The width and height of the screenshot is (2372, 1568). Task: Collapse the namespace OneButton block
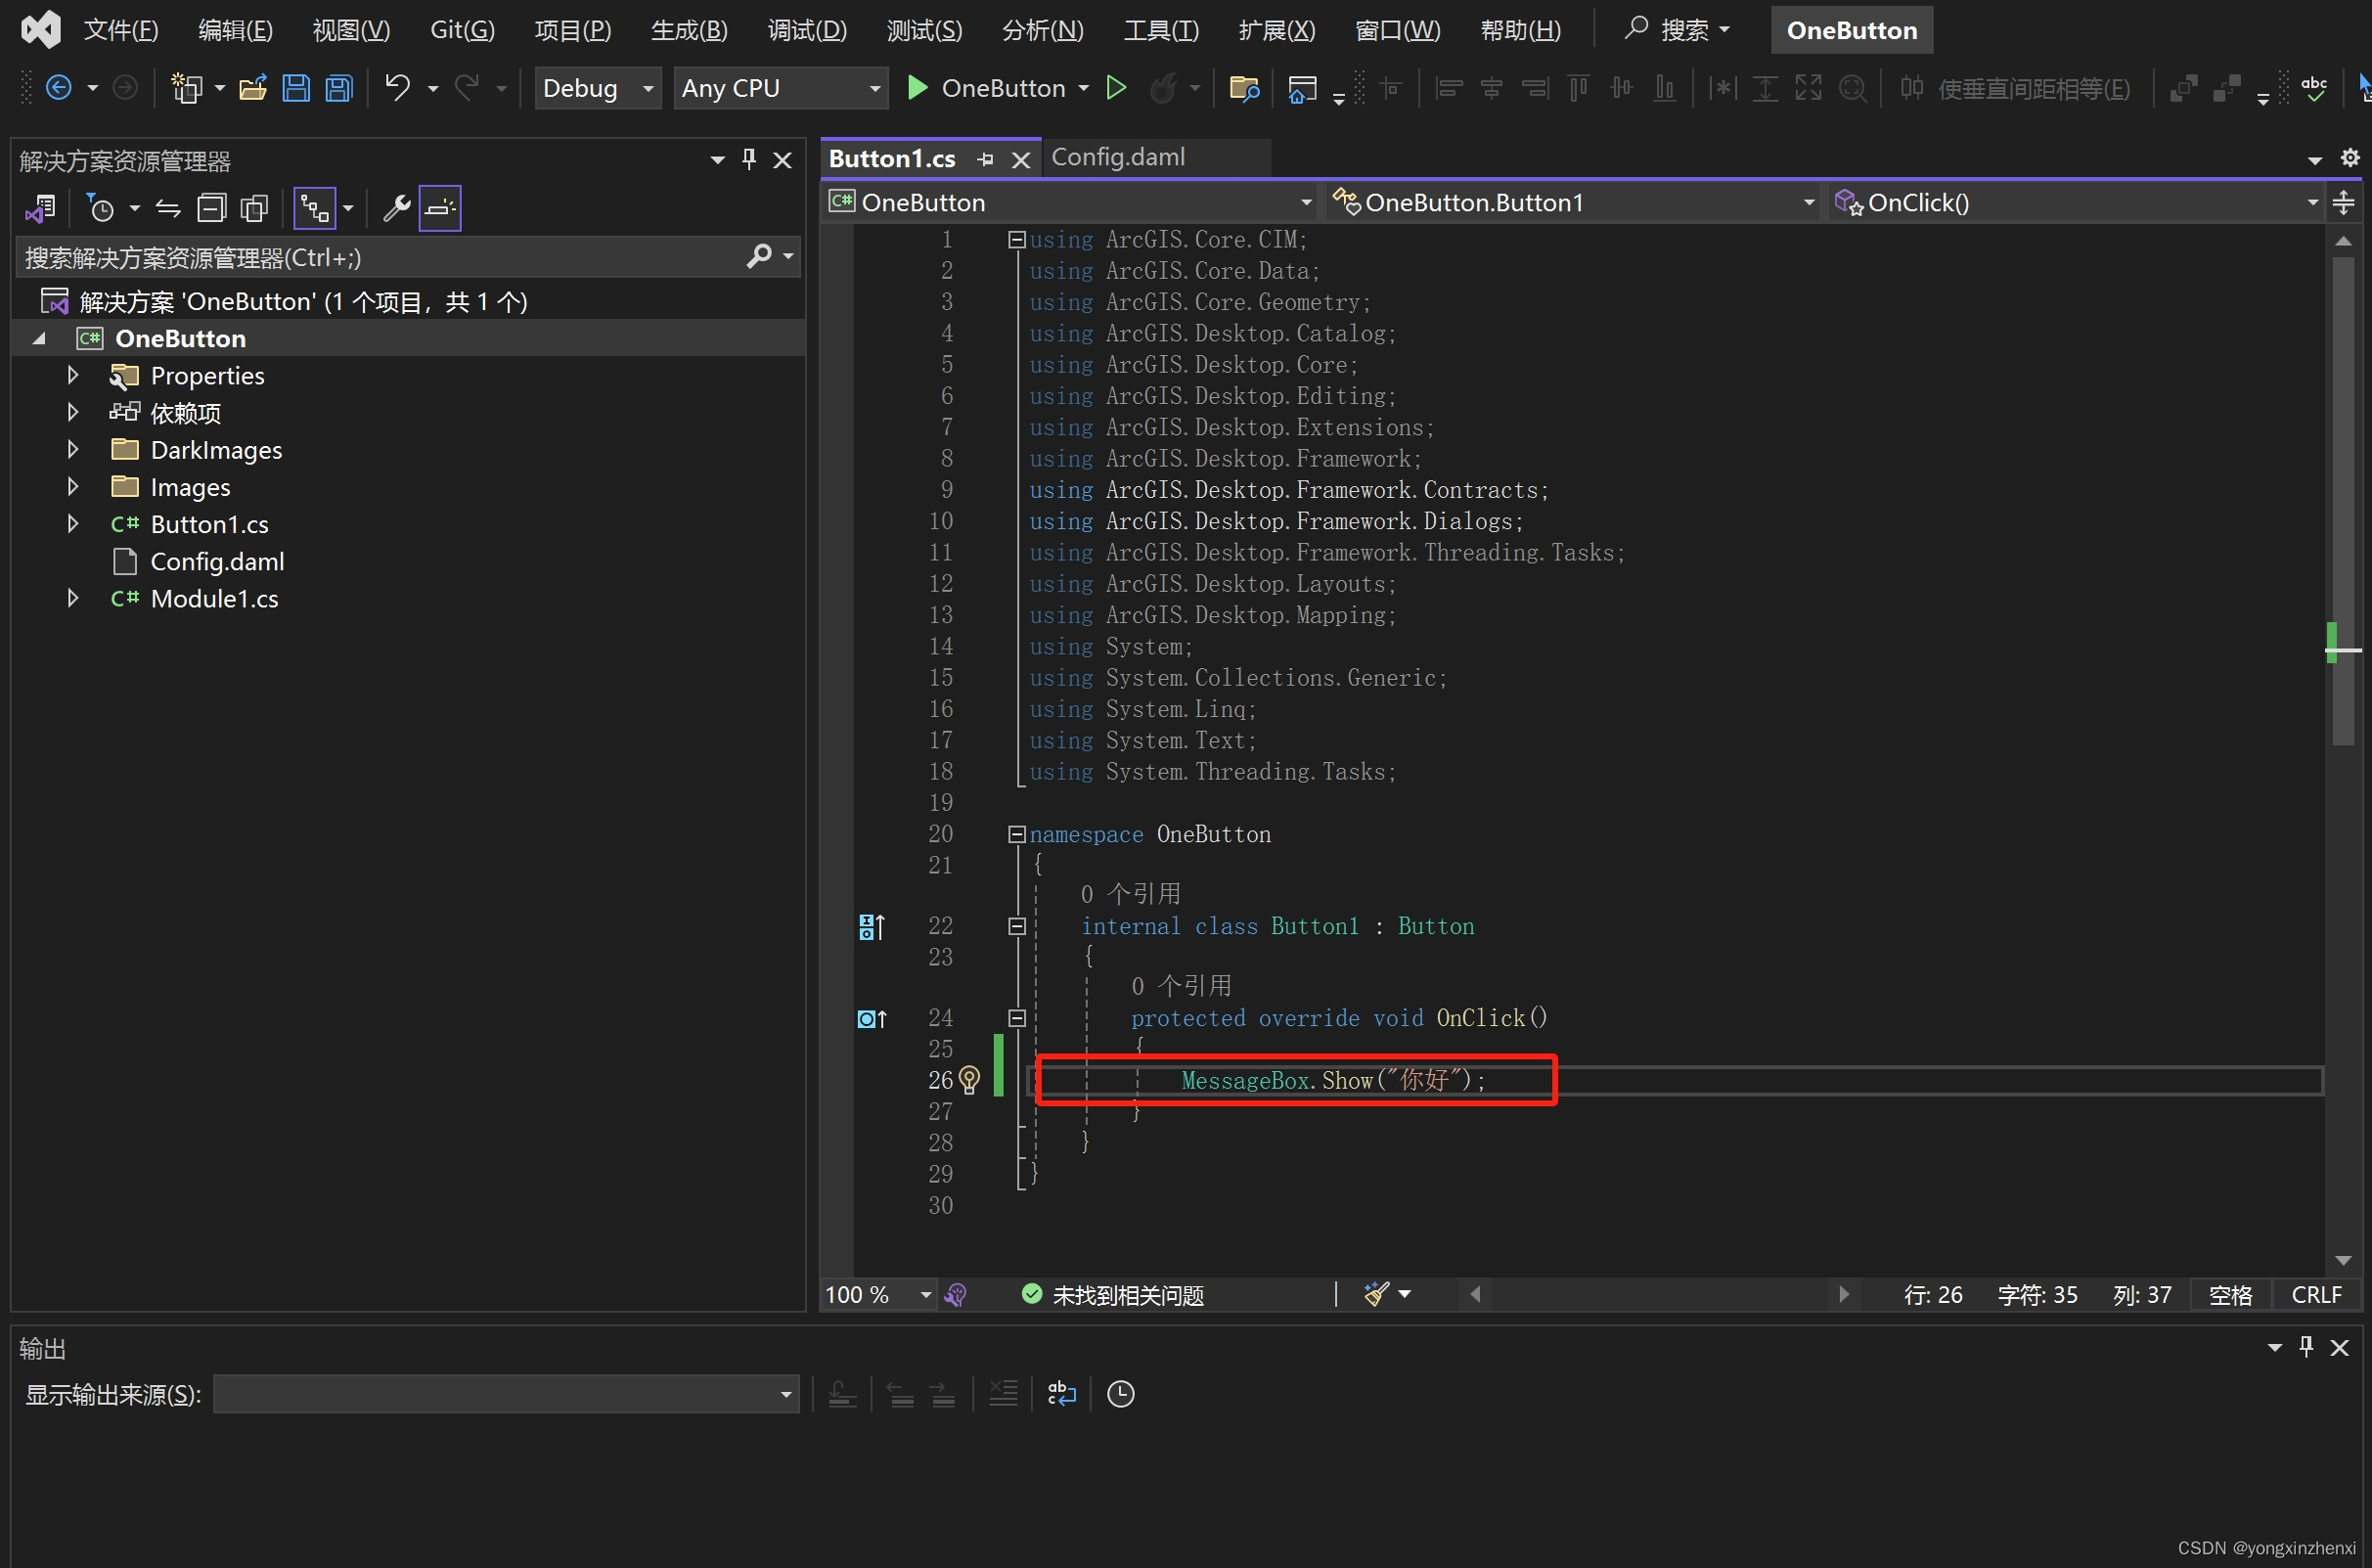point(1017,834)
